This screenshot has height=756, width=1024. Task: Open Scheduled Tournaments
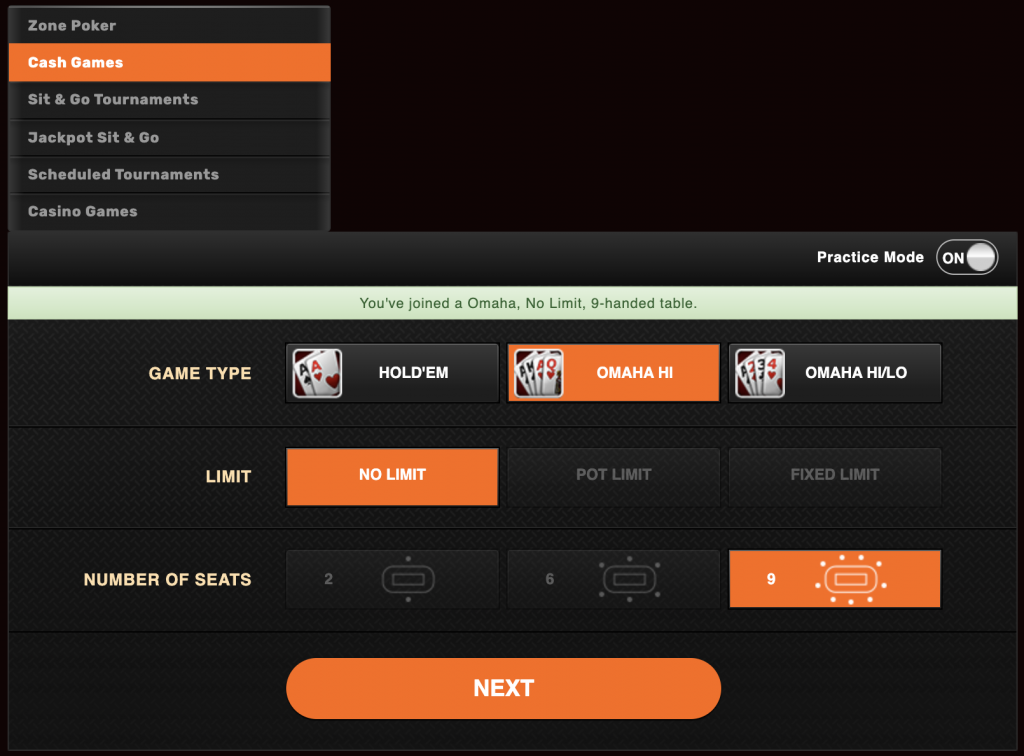[x=169, y=174]
